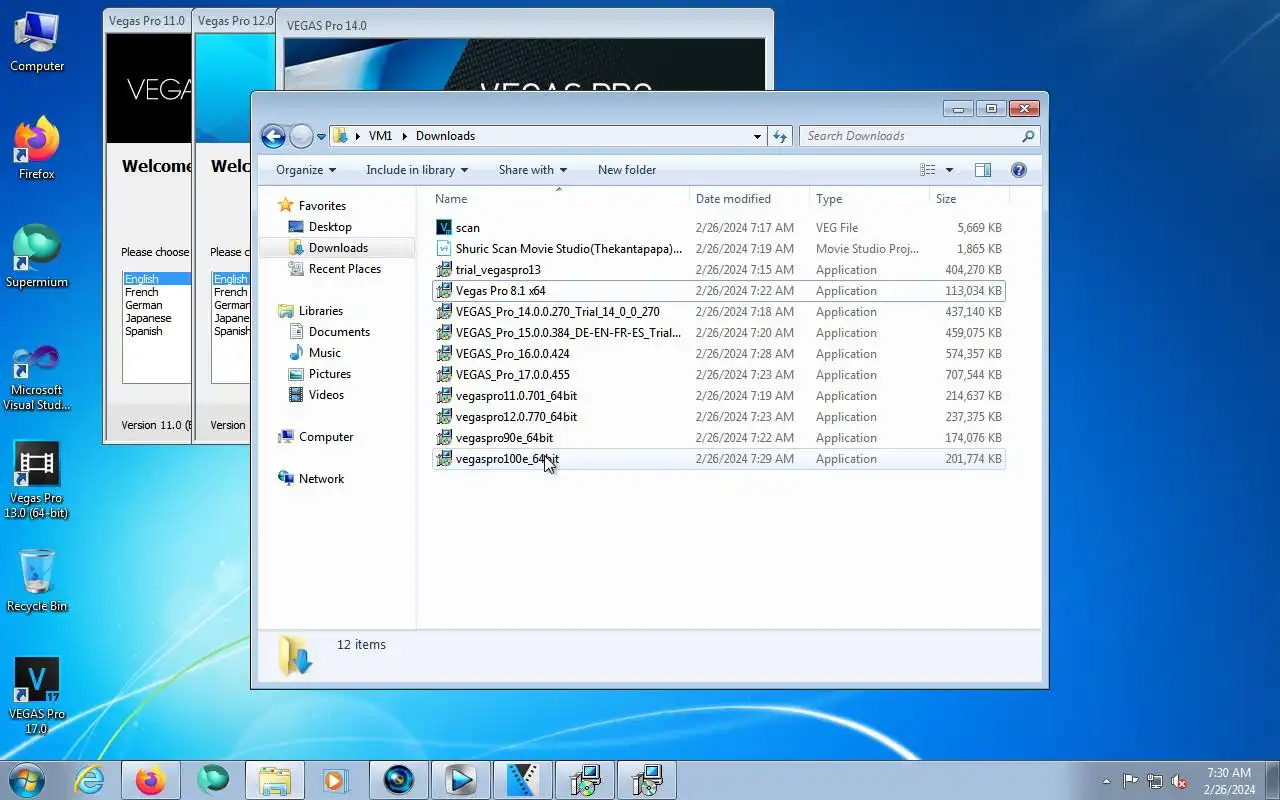Open the Recycle Bin

pos(37,581)
